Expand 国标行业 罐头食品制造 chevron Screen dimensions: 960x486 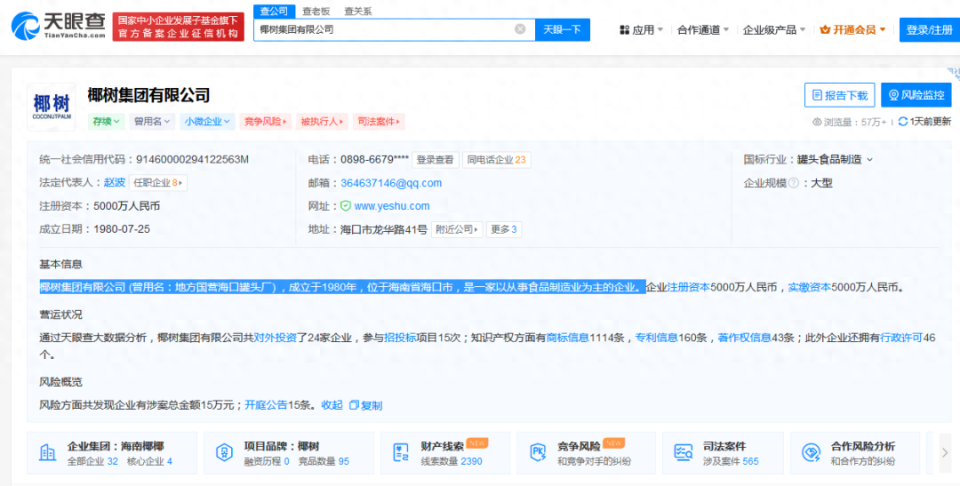coord(870,160)
